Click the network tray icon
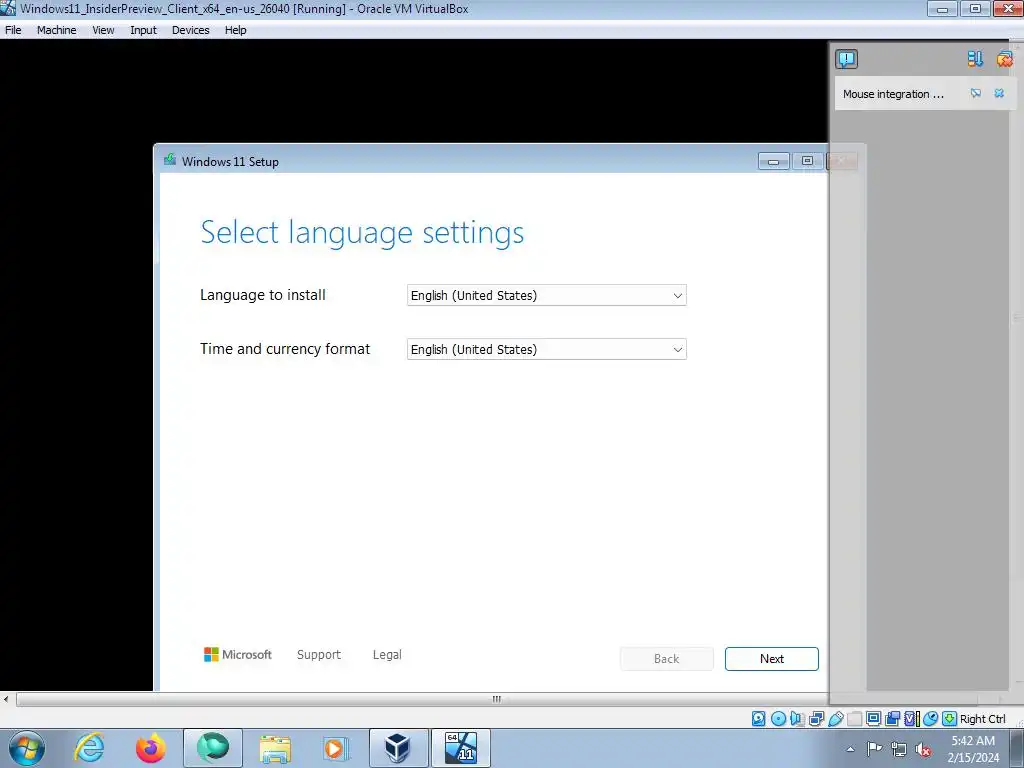 [899, 749]
